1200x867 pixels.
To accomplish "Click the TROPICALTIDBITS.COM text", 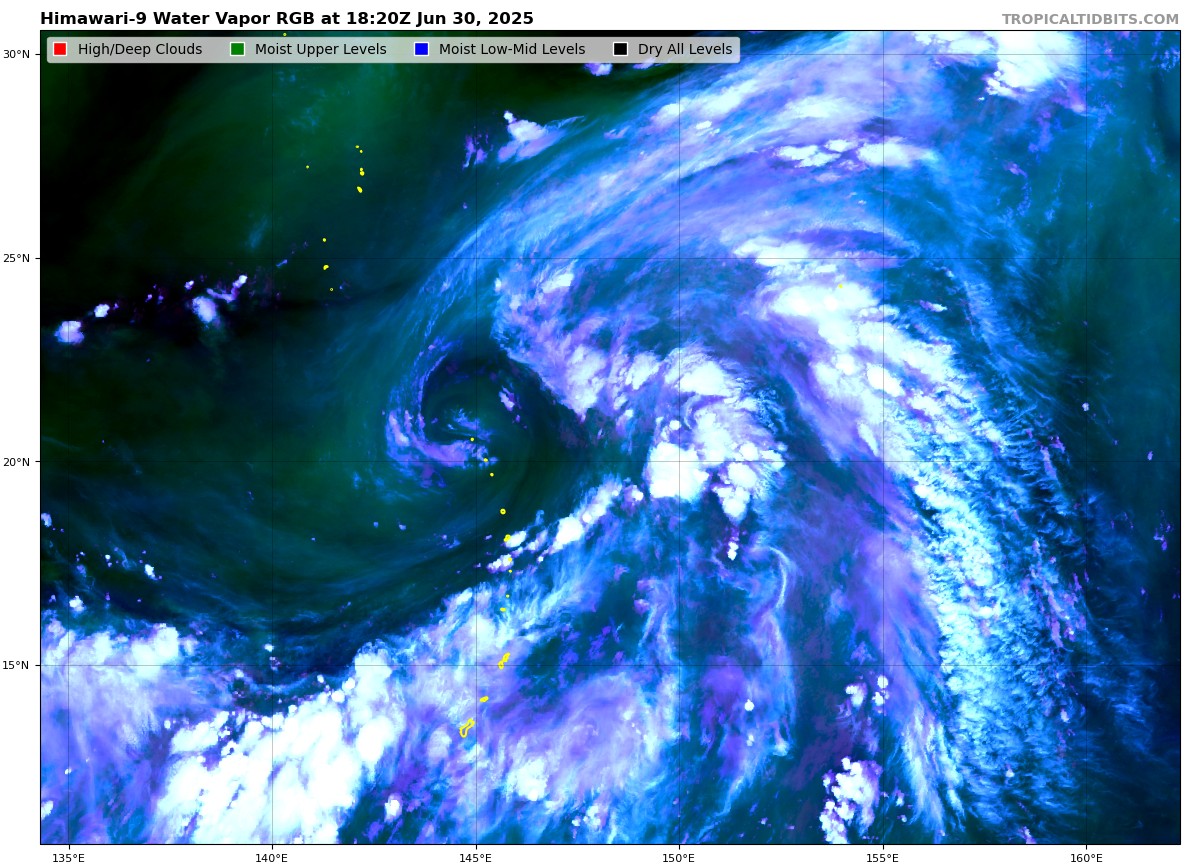I will tap(1090, 19).
